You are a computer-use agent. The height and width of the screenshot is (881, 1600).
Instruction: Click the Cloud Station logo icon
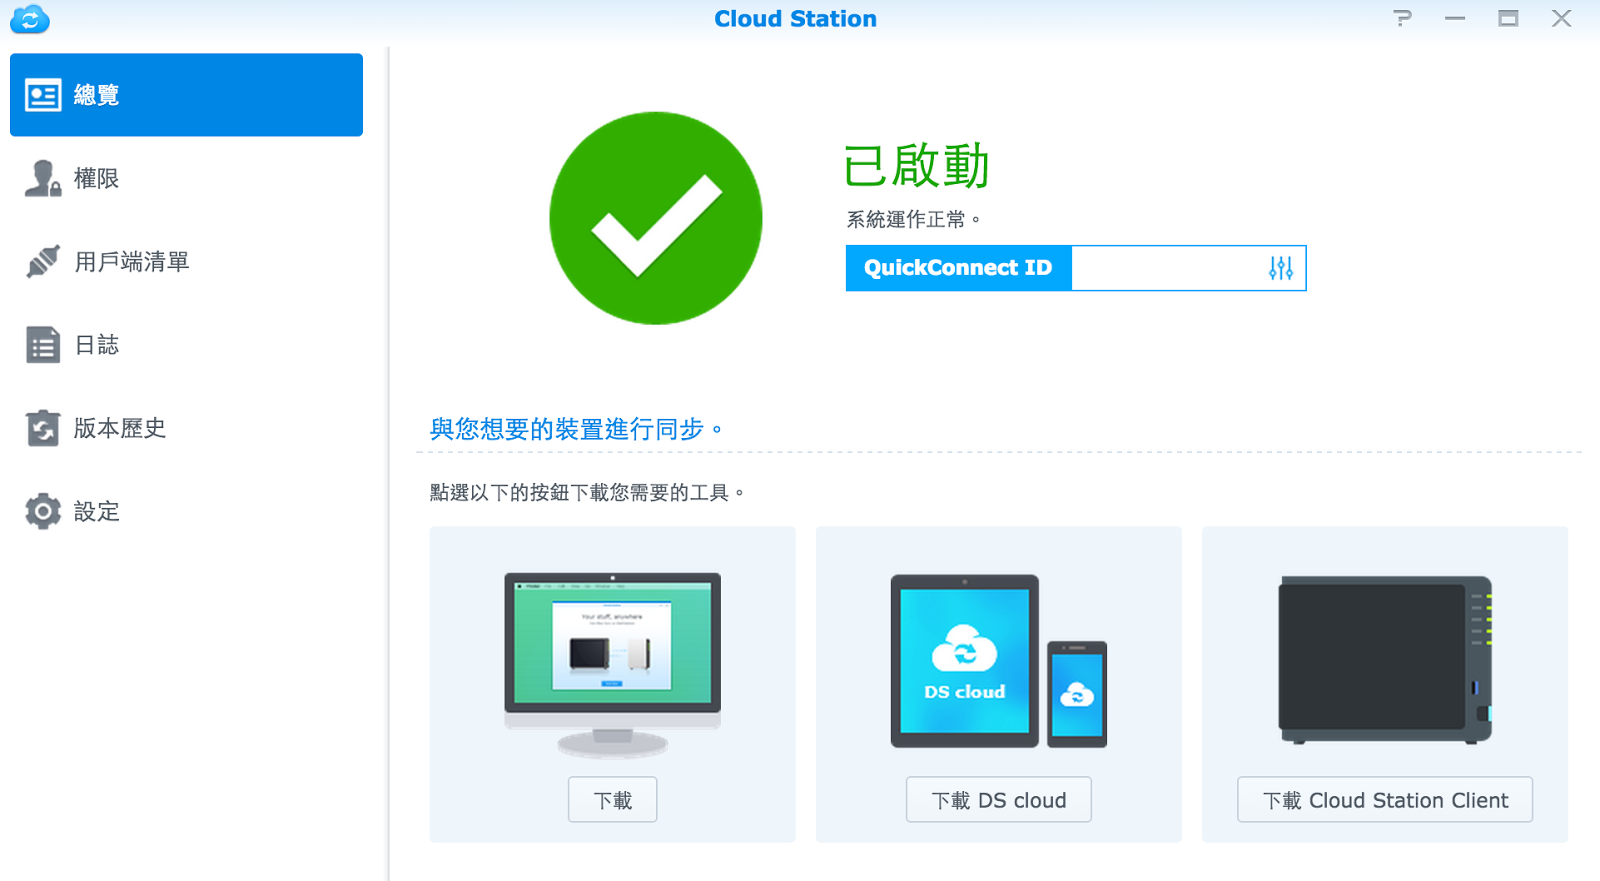(30, 19)
